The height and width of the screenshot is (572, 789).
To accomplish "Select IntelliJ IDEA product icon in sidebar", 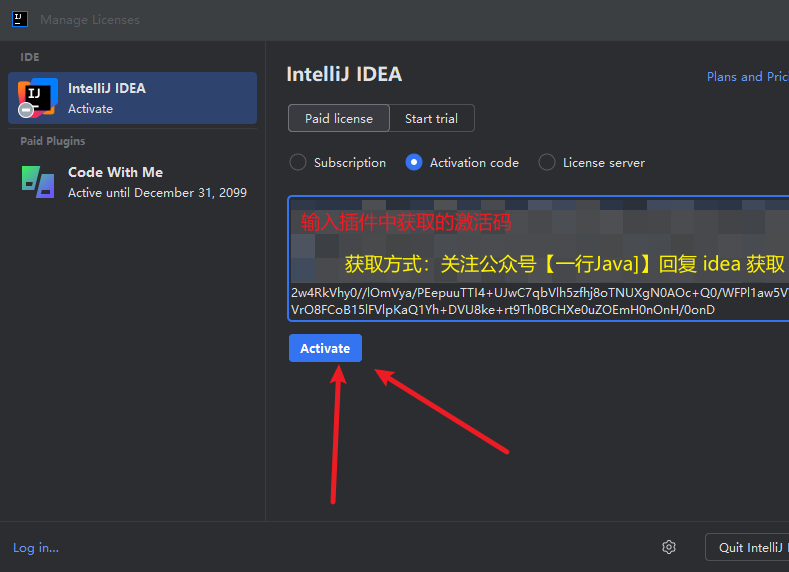I will 38,98.
